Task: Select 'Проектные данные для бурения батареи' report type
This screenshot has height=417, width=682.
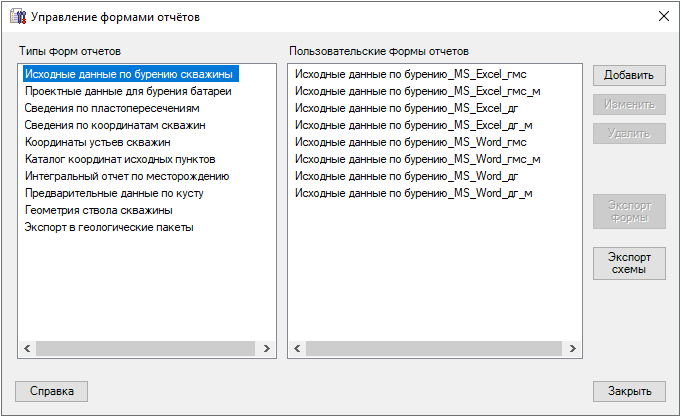Action: tap(128, 91)
